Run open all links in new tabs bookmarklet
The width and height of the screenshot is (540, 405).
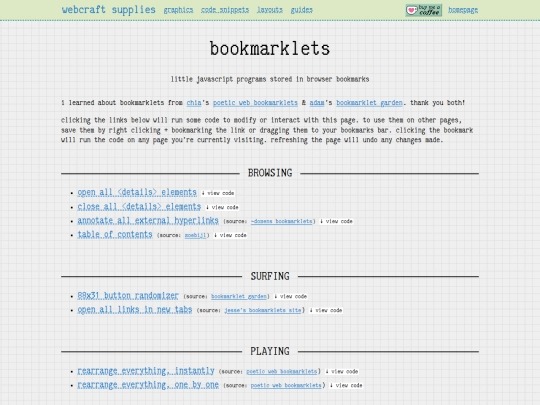[135, 310]
